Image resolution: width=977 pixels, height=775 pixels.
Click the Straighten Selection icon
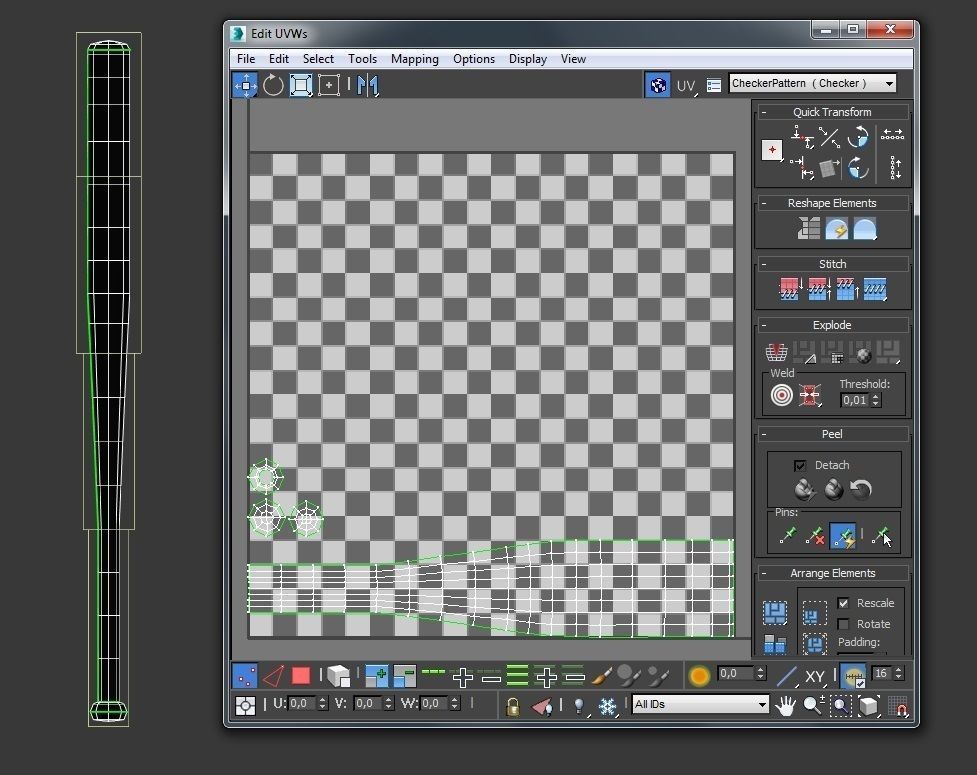point(809,229)
